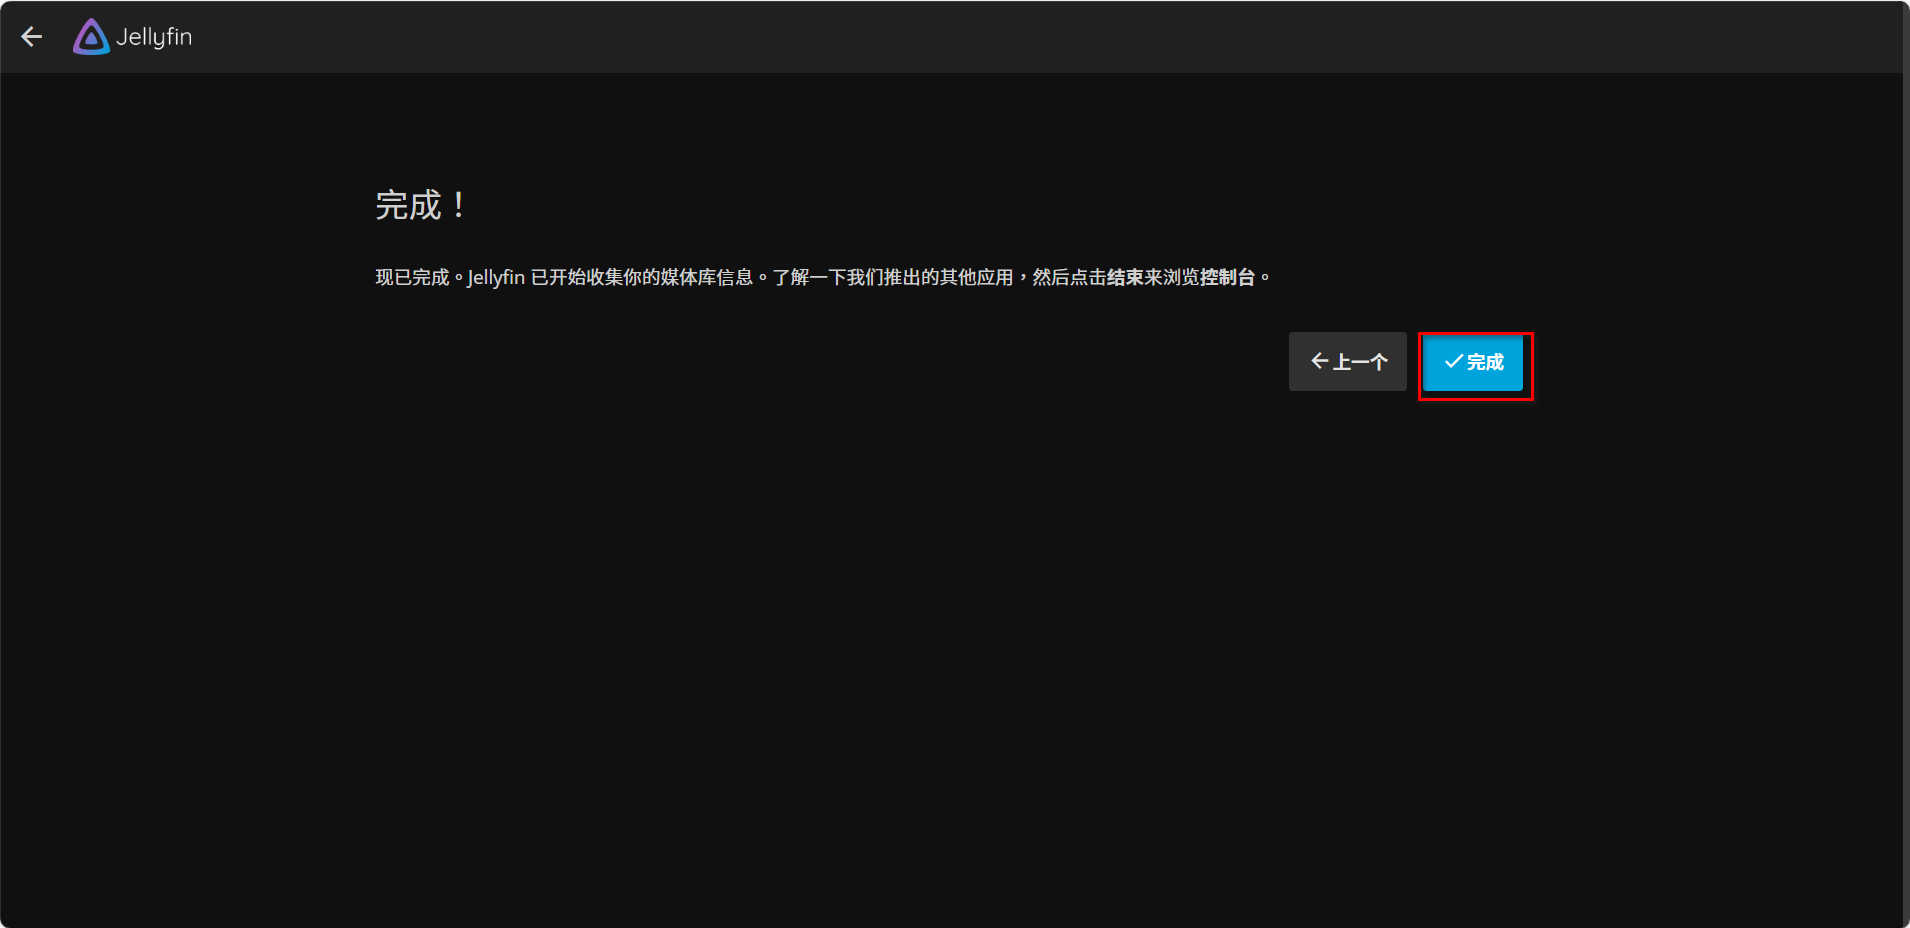Go back with the 上一个 button
The height and width of the screenshot is (928, 1910).
pyautogui.click(x=1347, y=361)
